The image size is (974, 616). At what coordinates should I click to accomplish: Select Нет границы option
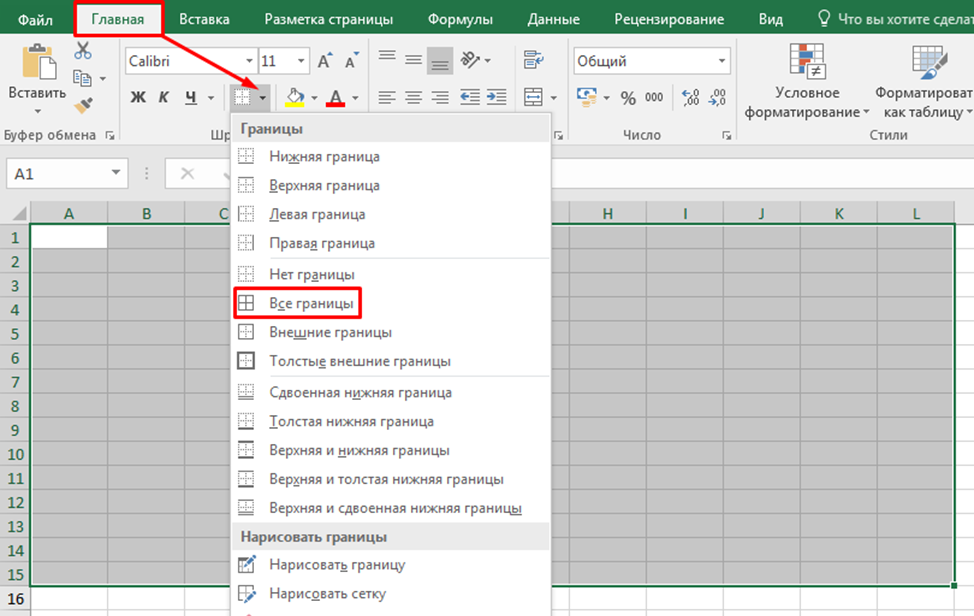[x=391, y=274]
